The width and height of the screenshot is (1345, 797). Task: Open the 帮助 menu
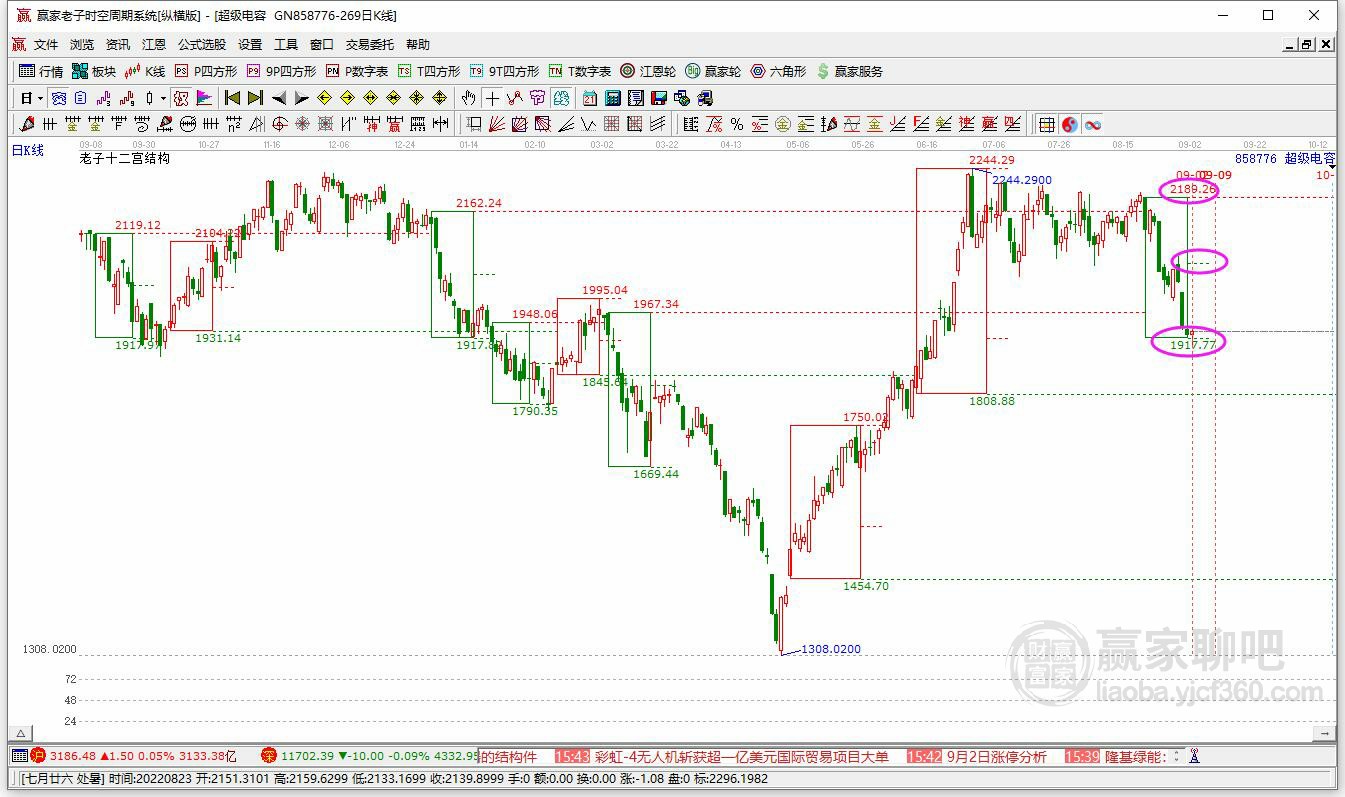[418, 45]
